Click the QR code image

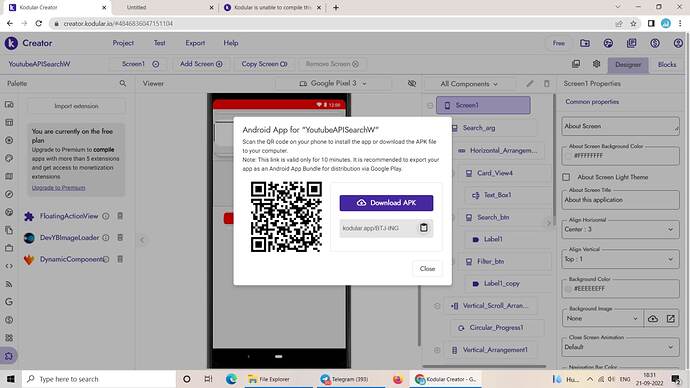(286, 217)
